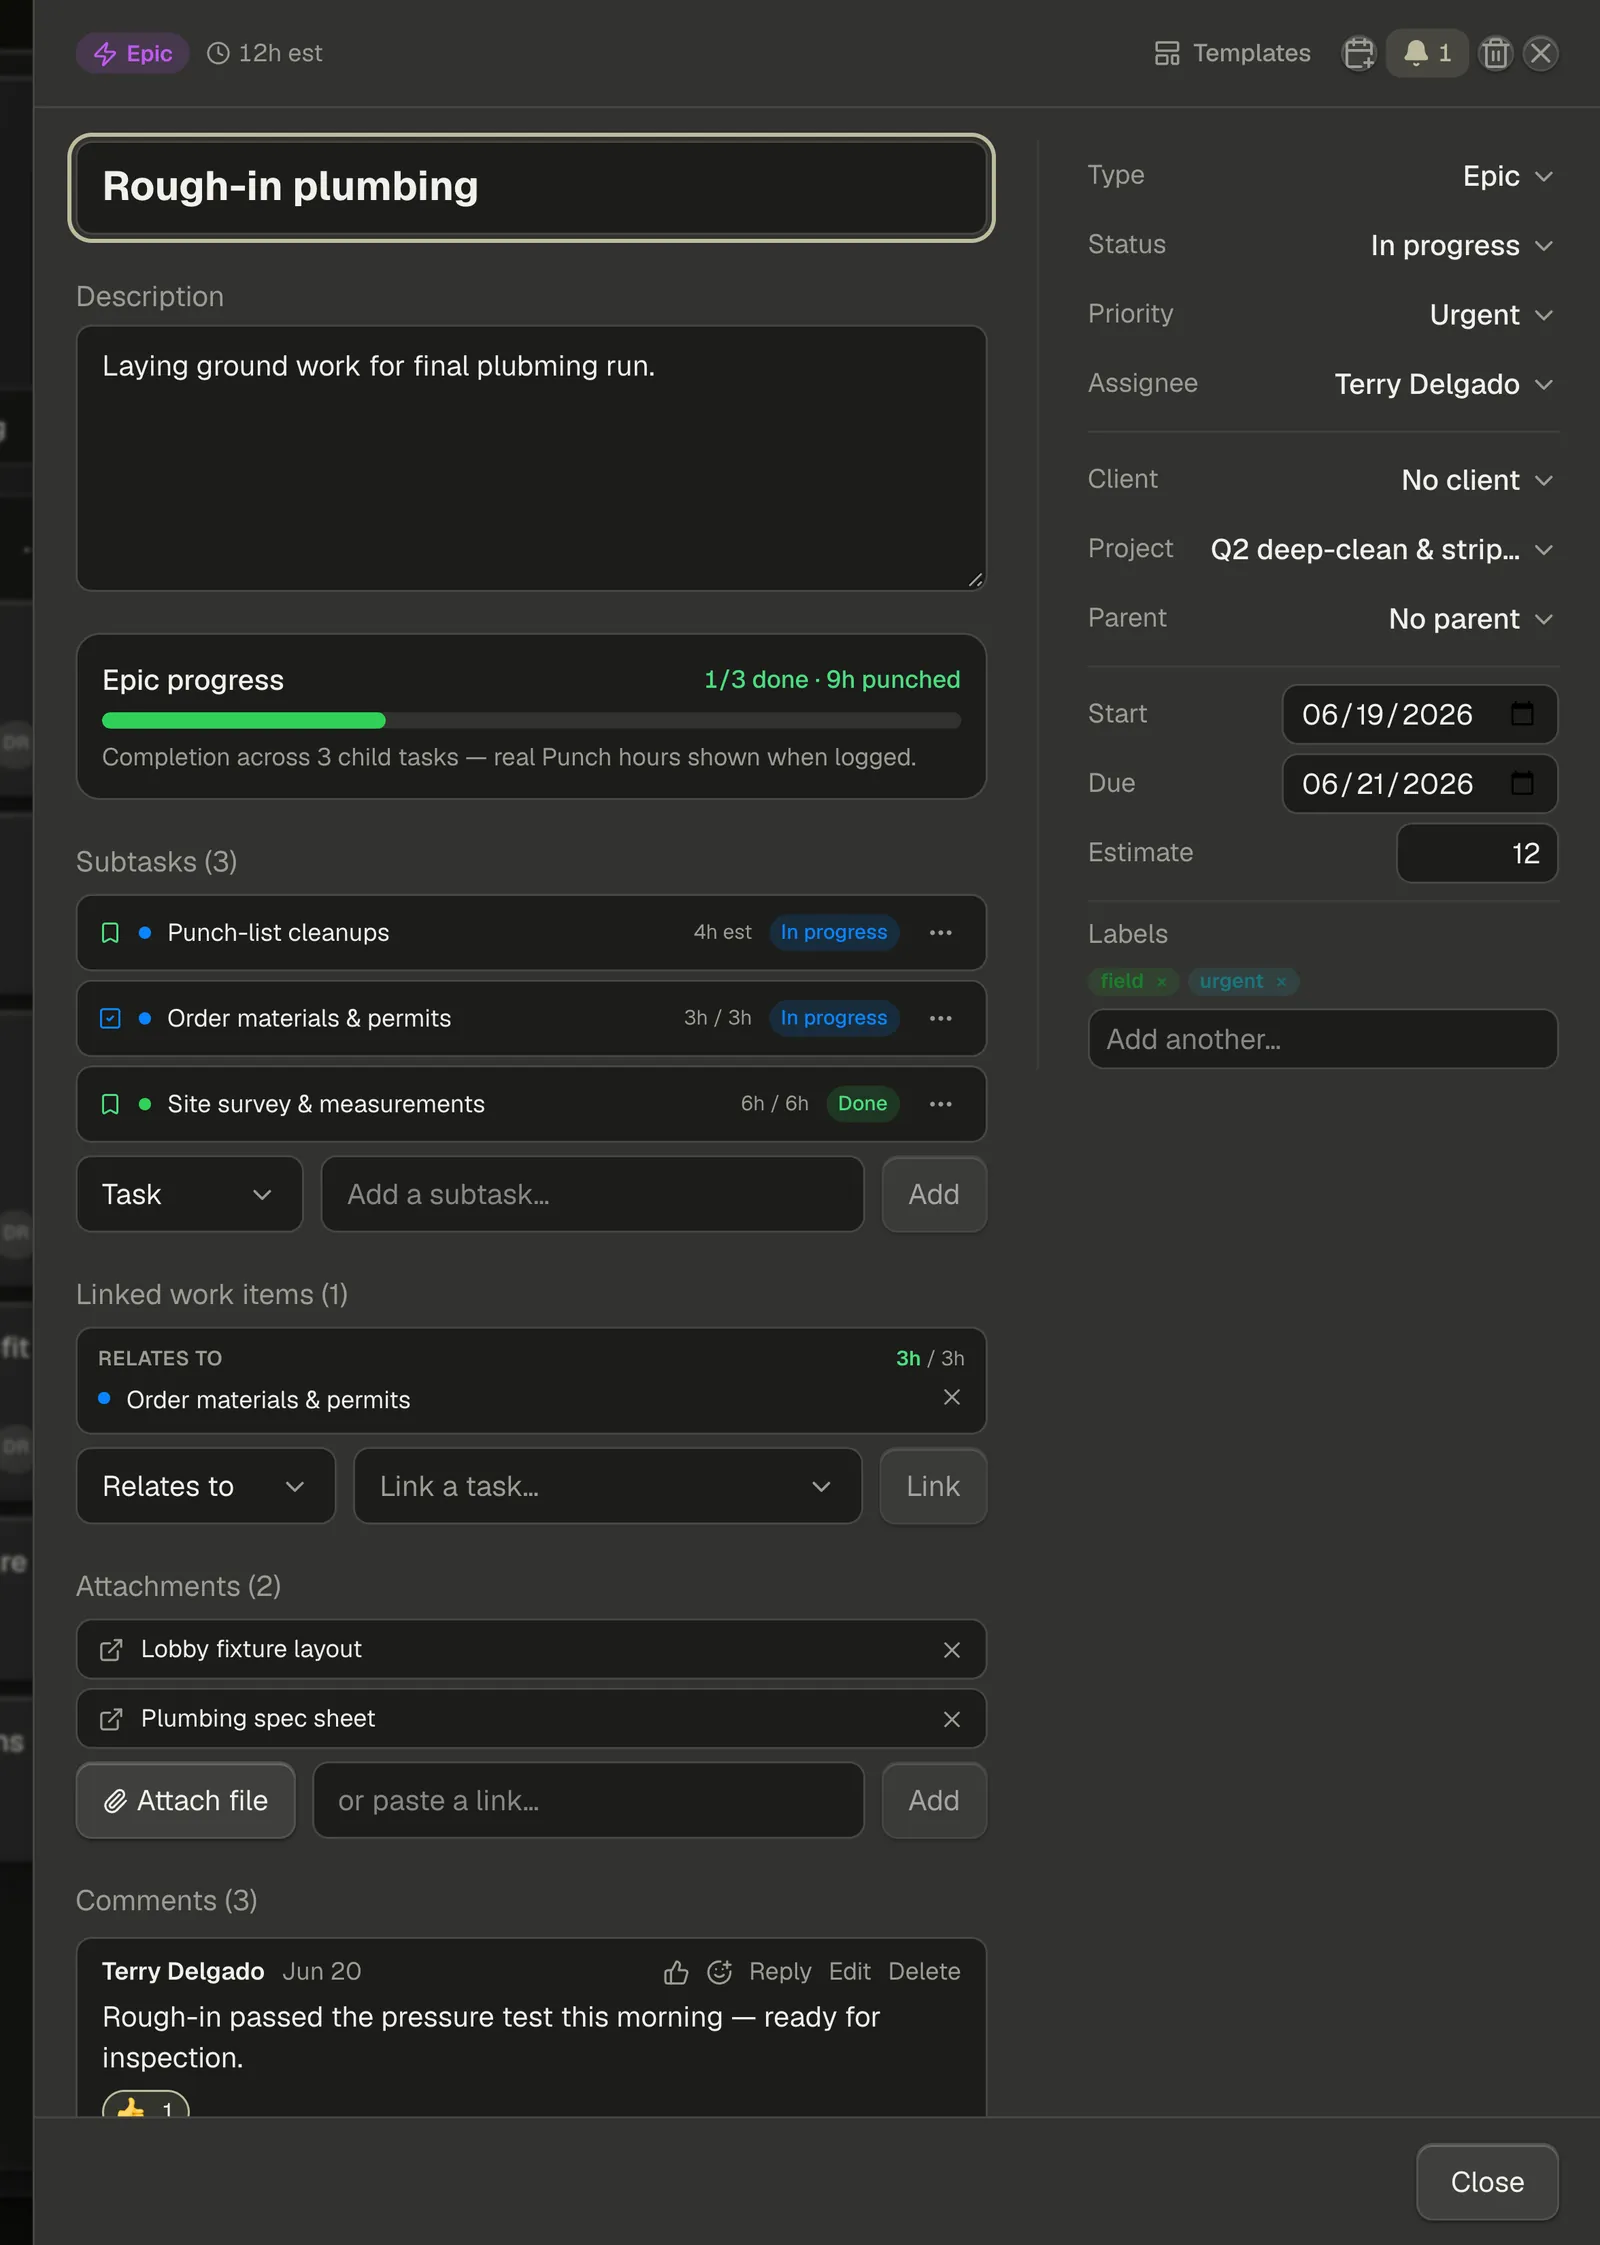Open Templates
The height and width of the screenshot is (2245, 1600).
tap(1232, 53)
